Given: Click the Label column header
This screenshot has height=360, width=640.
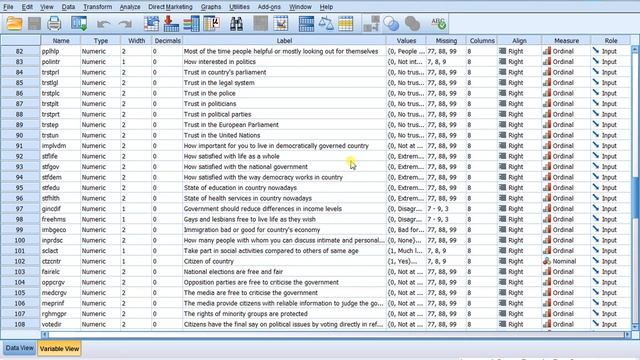Looking at the screenshot, I should point(284,40).
